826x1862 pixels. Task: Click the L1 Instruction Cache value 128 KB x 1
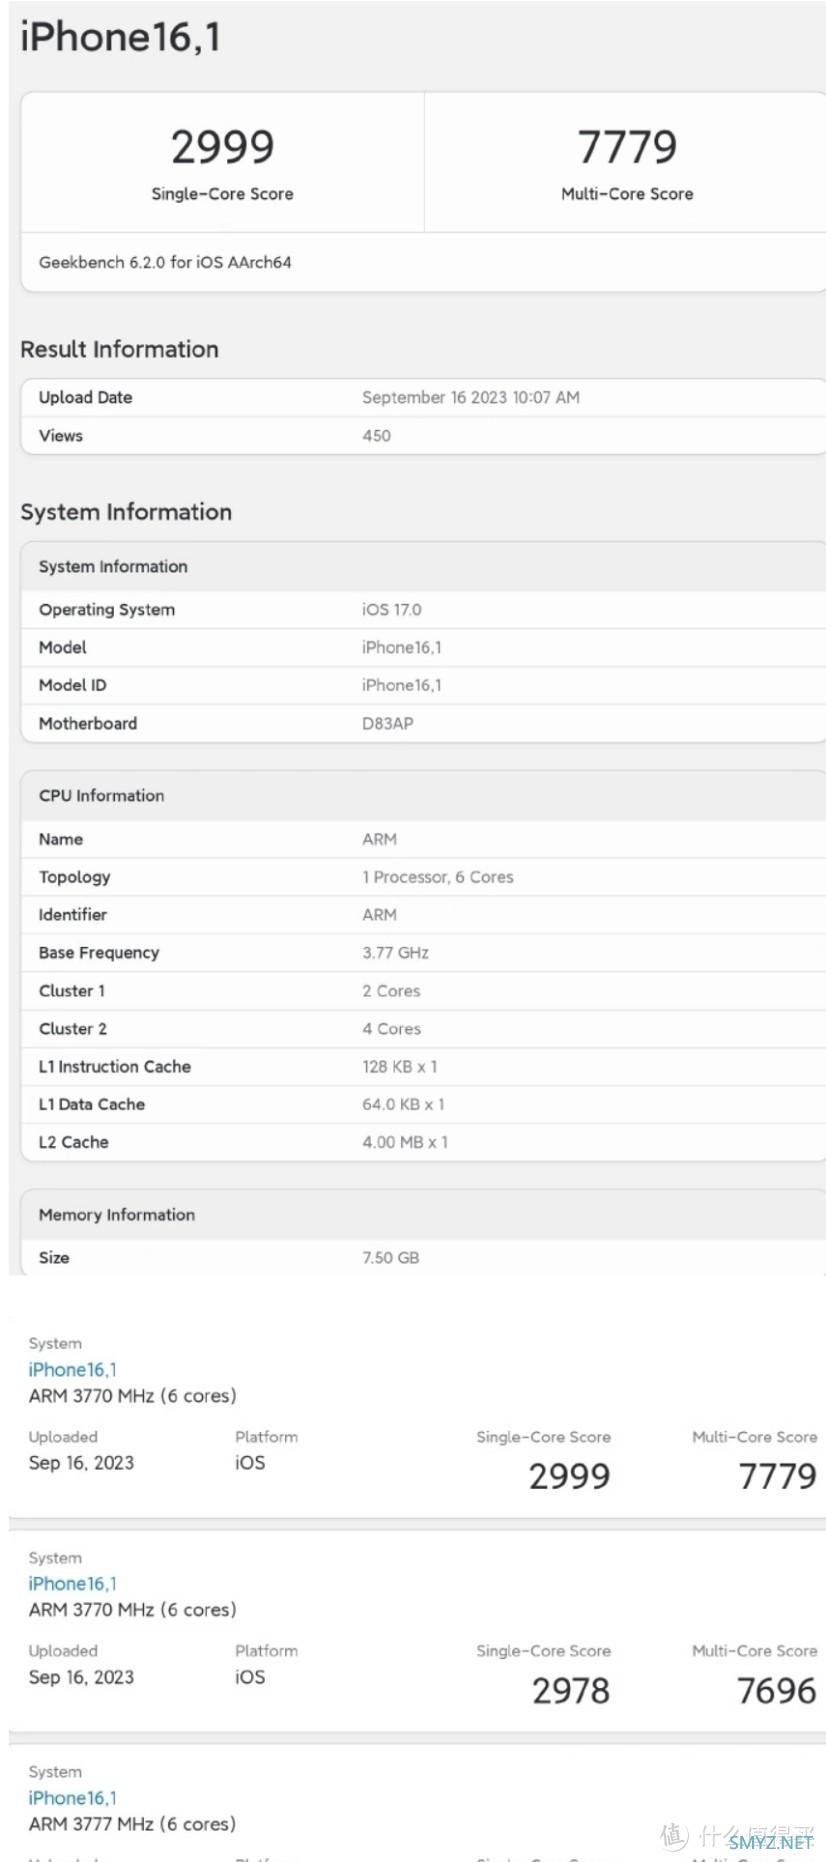click(x=399, y=1067)
